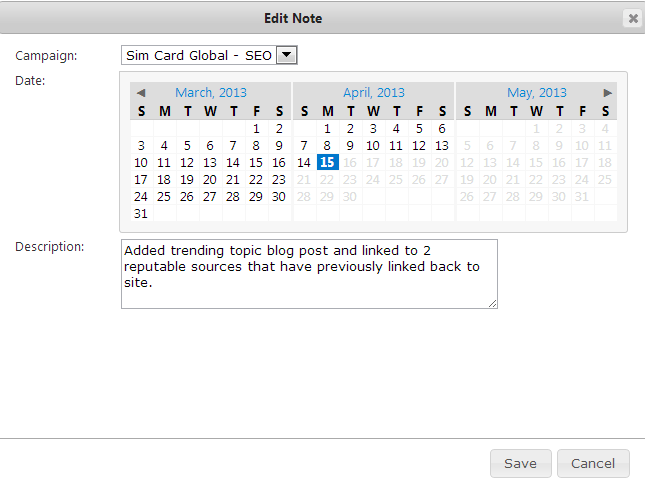The image size is (645, 485).
Task: Click the Description textarea resize handle
Action: [492, 303]
